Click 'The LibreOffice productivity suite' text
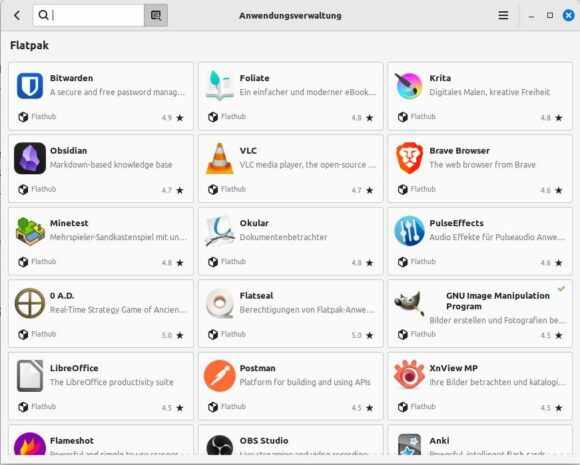This screenshot has width=580, height=465. (x=112, y=382)
